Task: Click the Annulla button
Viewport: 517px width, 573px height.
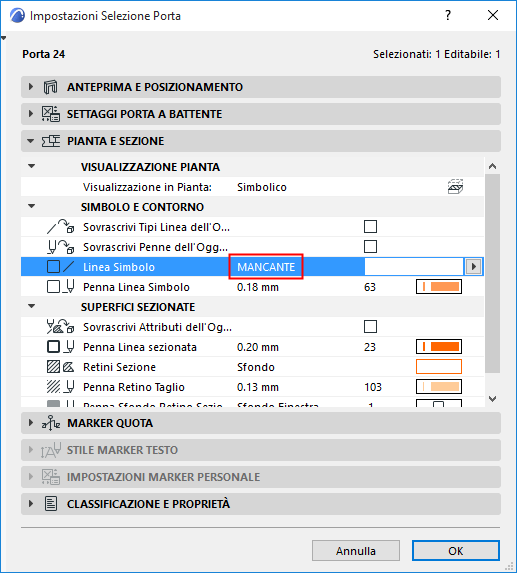Action: point(356,551)
